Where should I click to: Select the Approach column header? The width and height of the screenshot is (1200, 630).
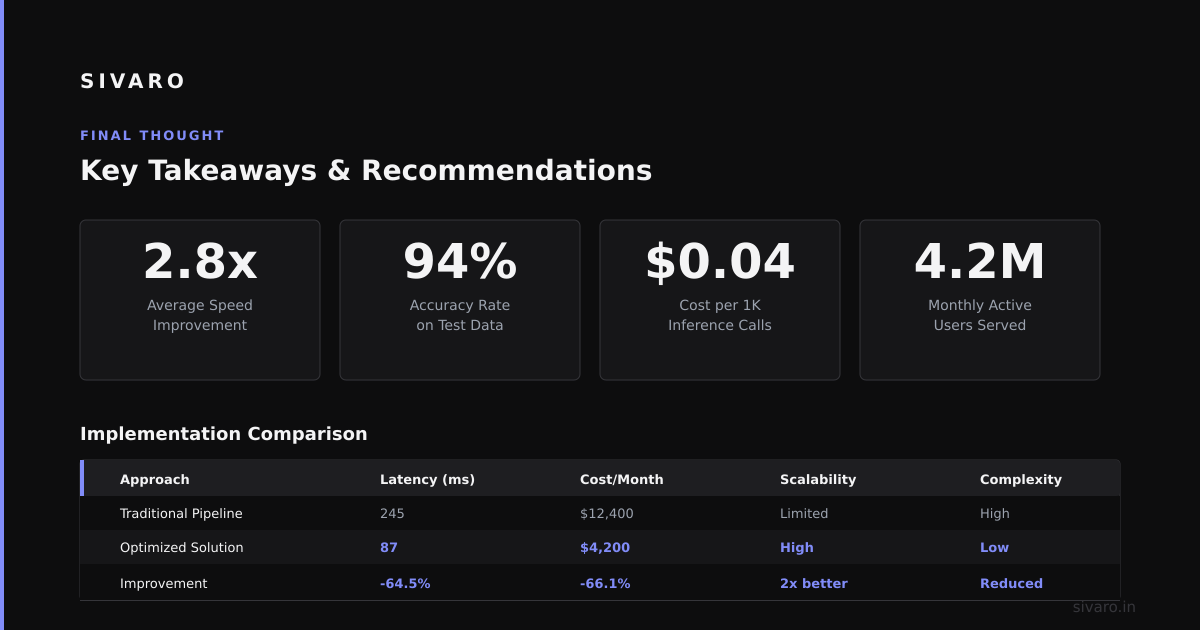coord(155,479)
